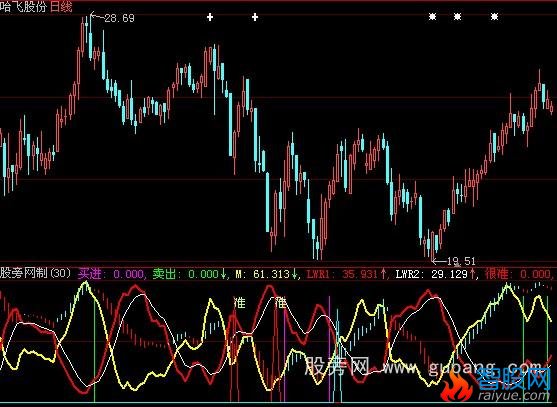Click the 买进: 0.000 value
The image size is (557, 407).
coord(112,273)
